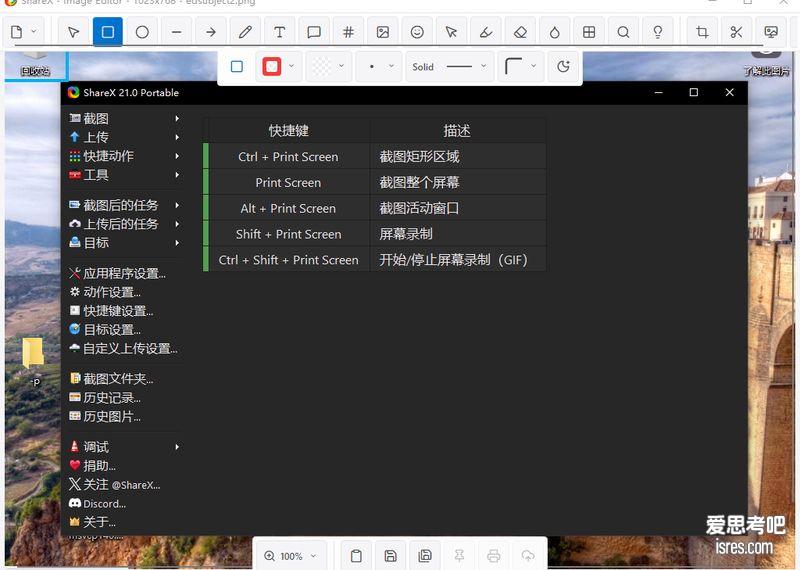This screenshot has width=800, height=570.
Task: Open the 工具 menu in ShareX
Action: (x=124, y=175)
